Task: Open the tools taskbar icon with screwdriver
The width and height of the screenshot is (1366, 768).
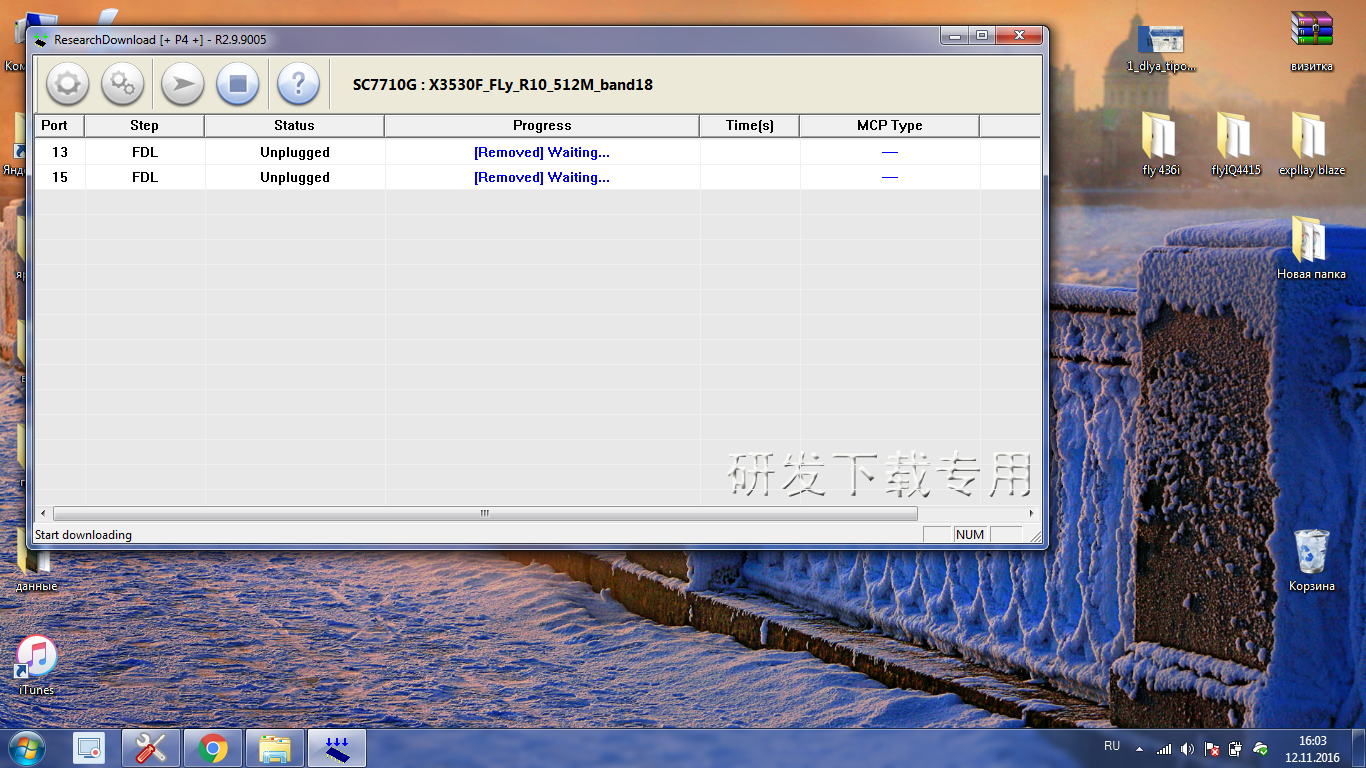Action: tap(151, 748)
